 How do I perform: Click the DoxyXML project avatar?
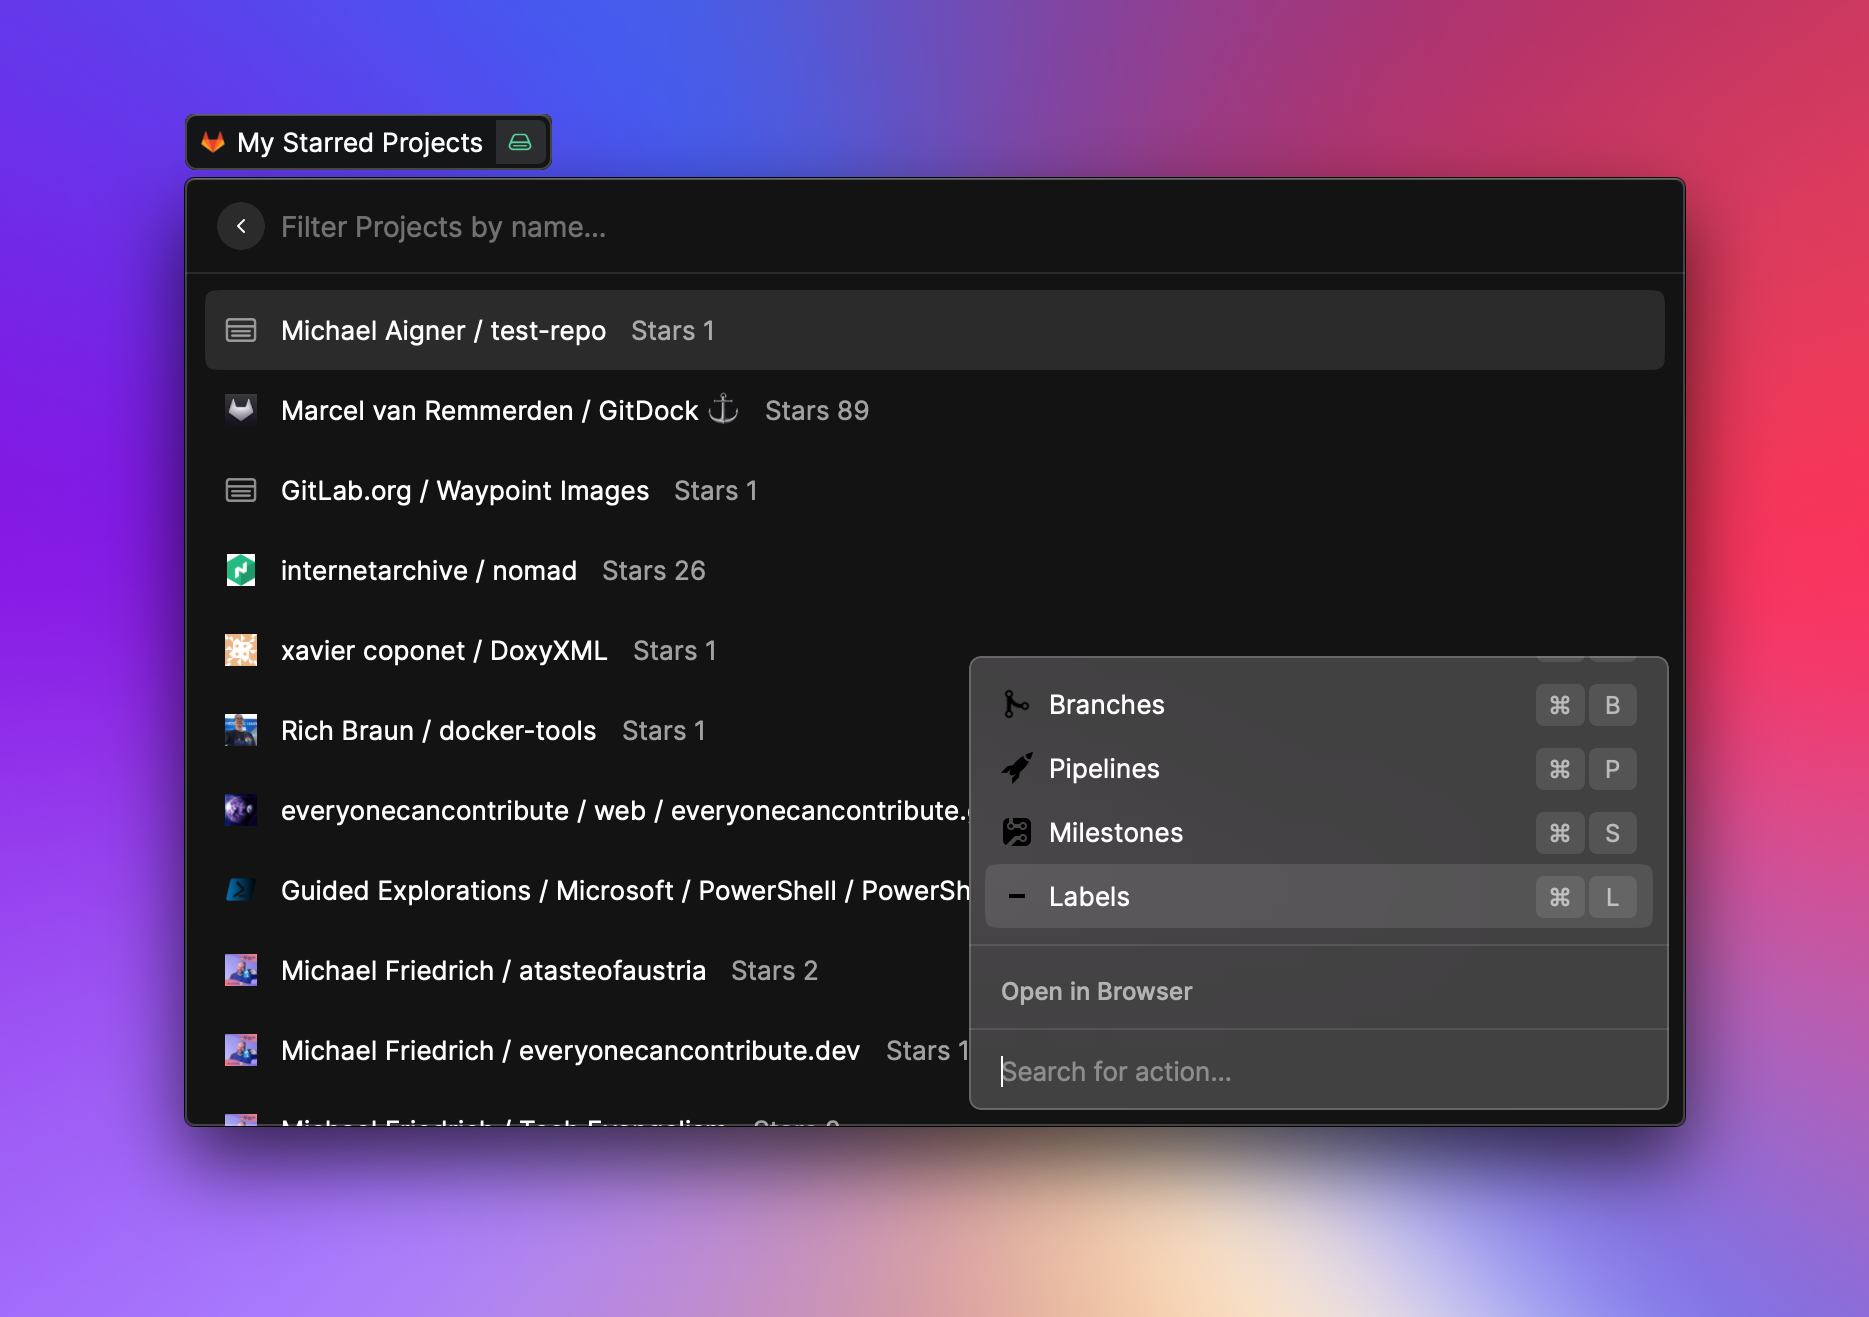[241, 650]
